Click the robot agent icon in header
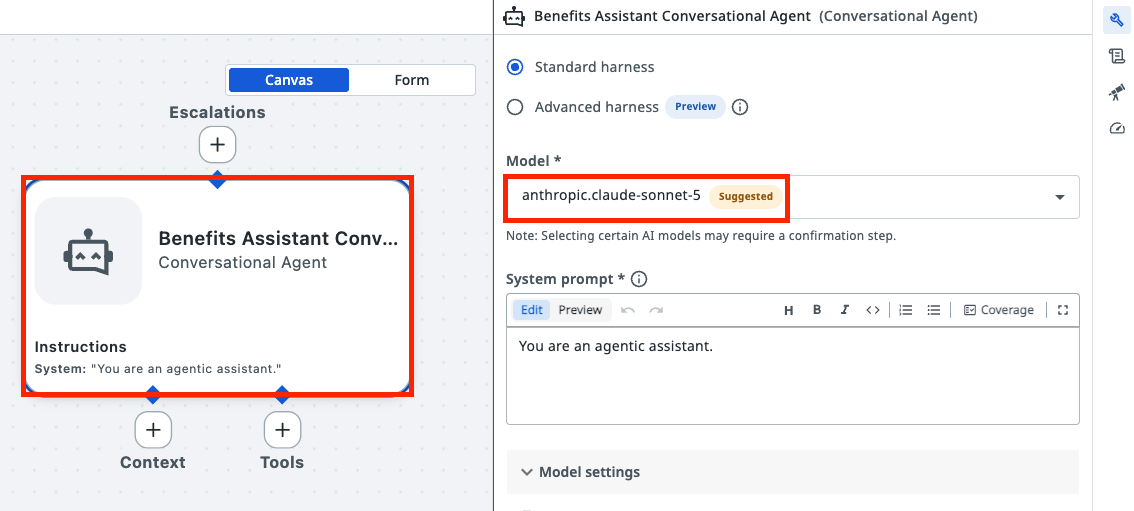The image size is (1134, 511). pyautogui.click(x=513, y=16)
